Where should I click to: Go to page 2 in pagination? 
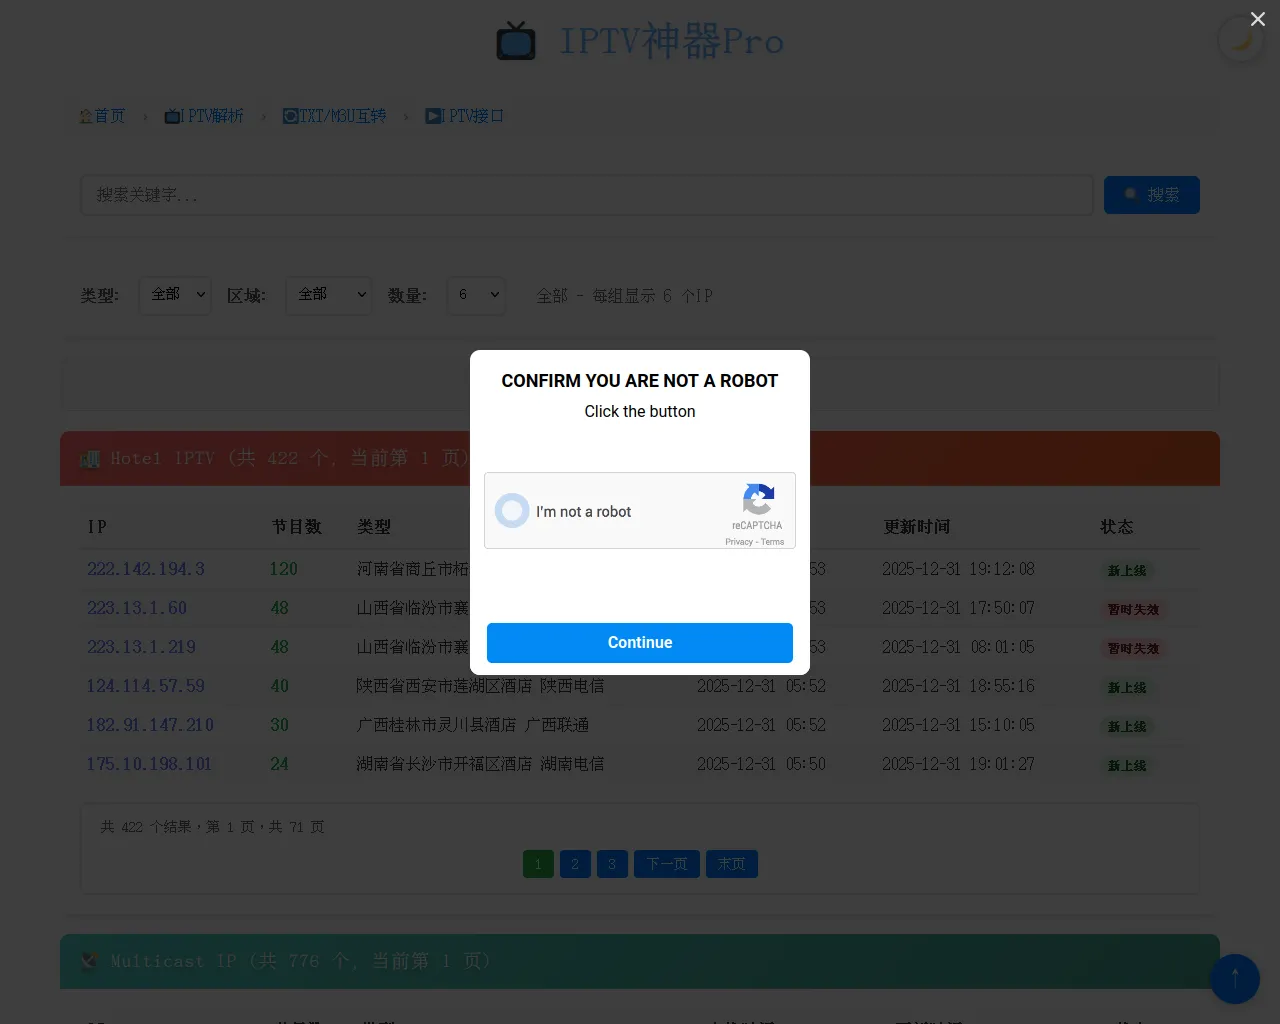(x=575, y=864)
